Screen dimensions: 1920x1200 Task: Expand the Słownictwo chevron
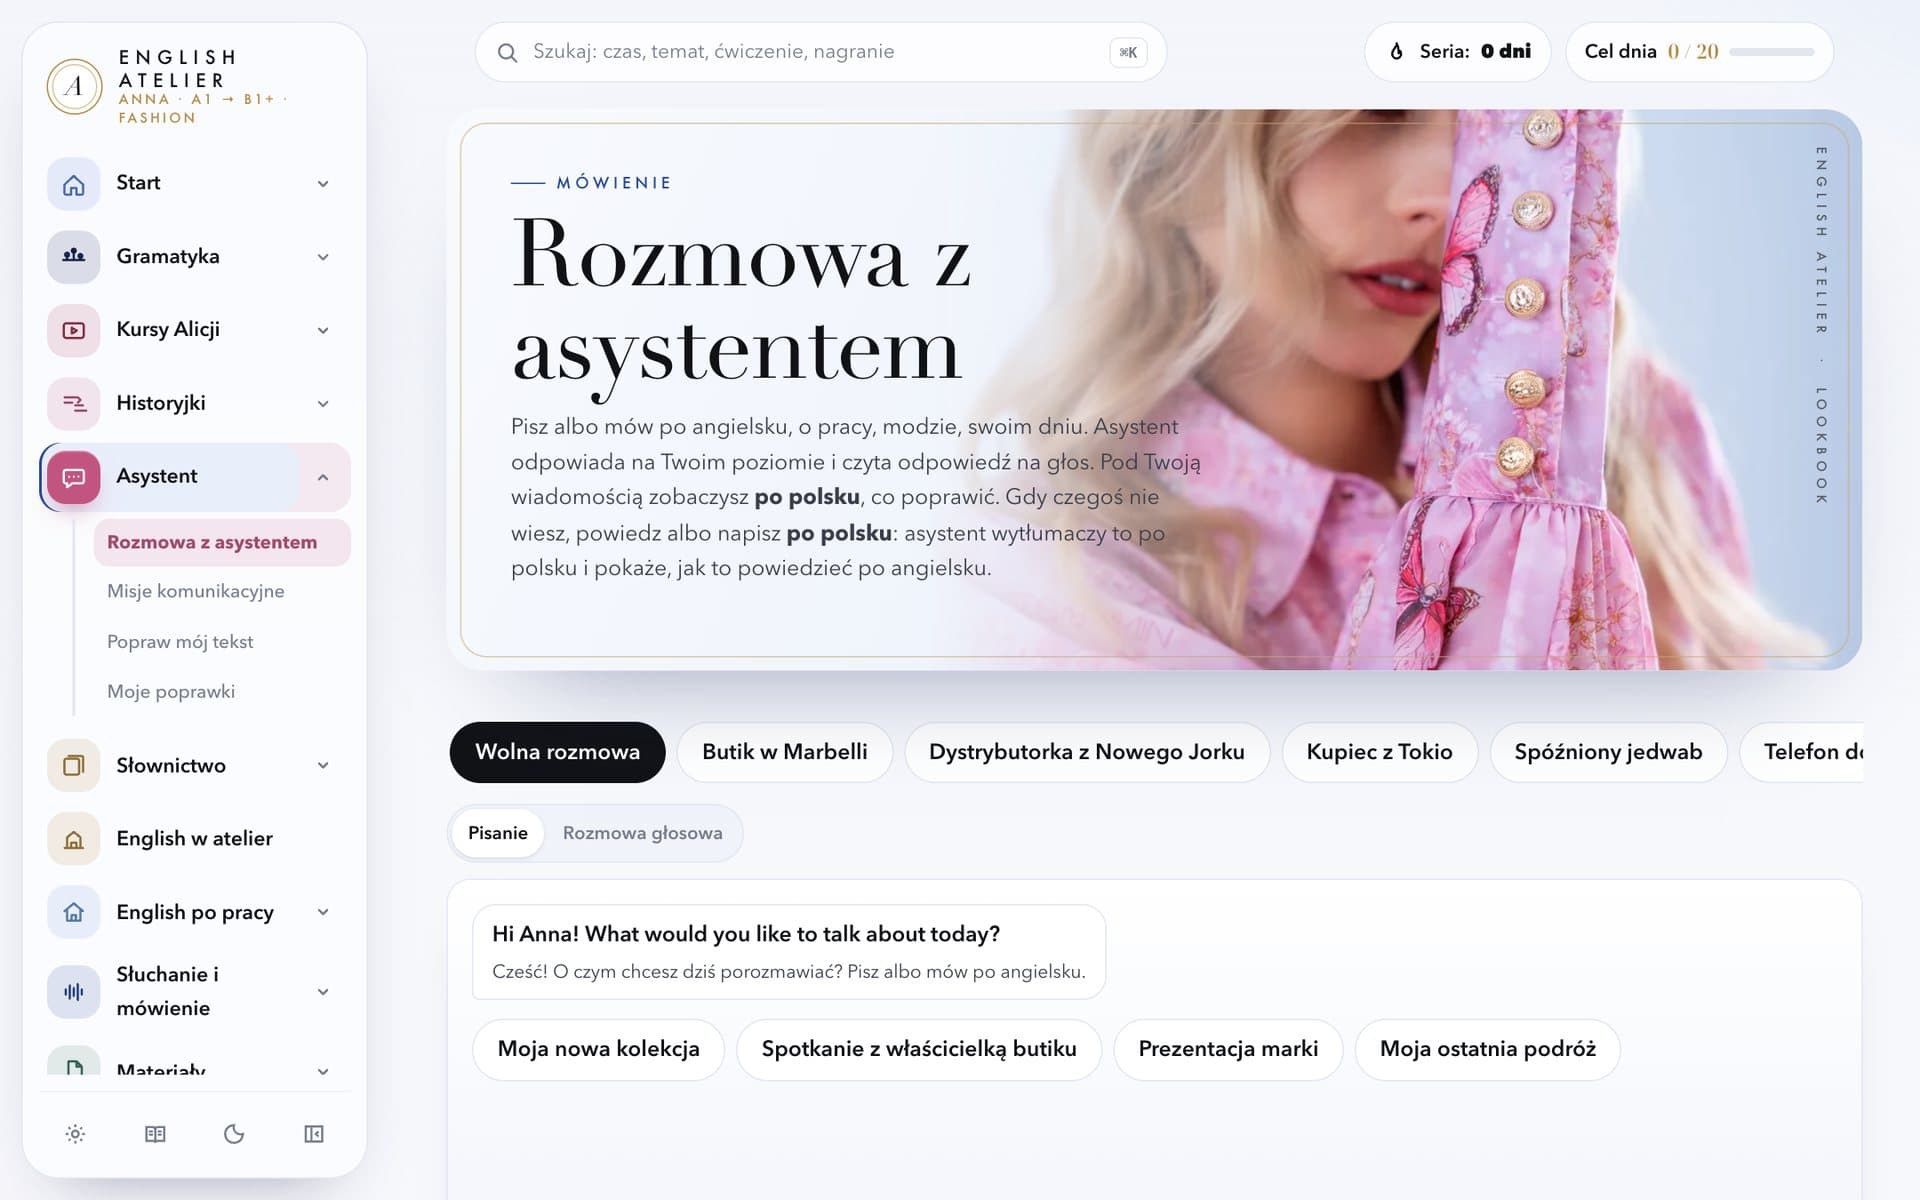323,766
